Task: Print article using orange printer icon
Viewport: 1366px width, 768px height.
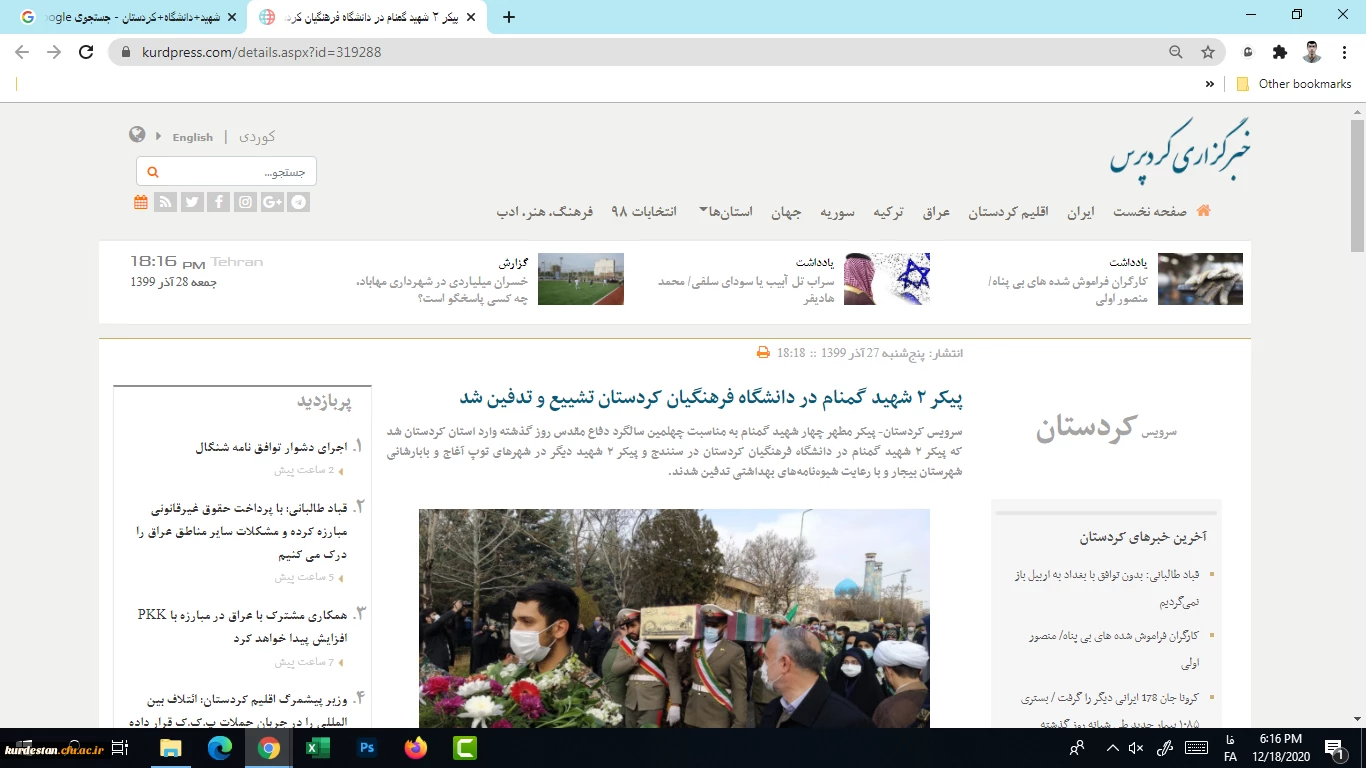Action: pos(763,352)
